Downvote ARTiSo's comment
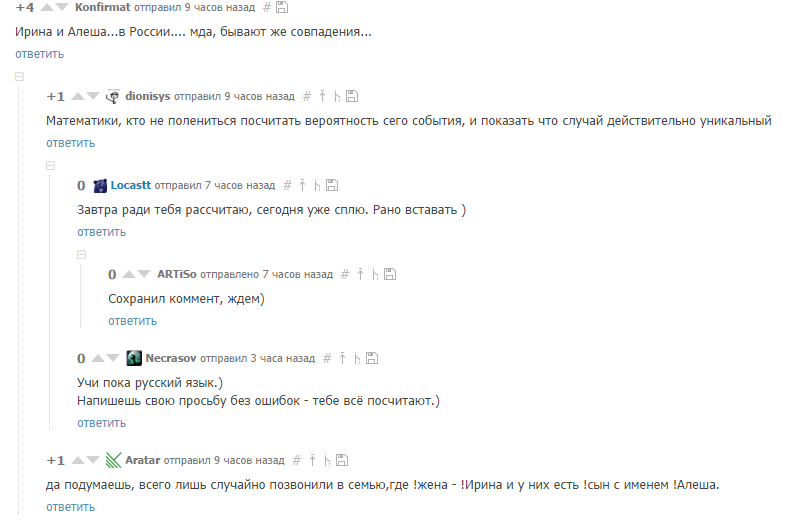809x521 pixels. point(144,274)
